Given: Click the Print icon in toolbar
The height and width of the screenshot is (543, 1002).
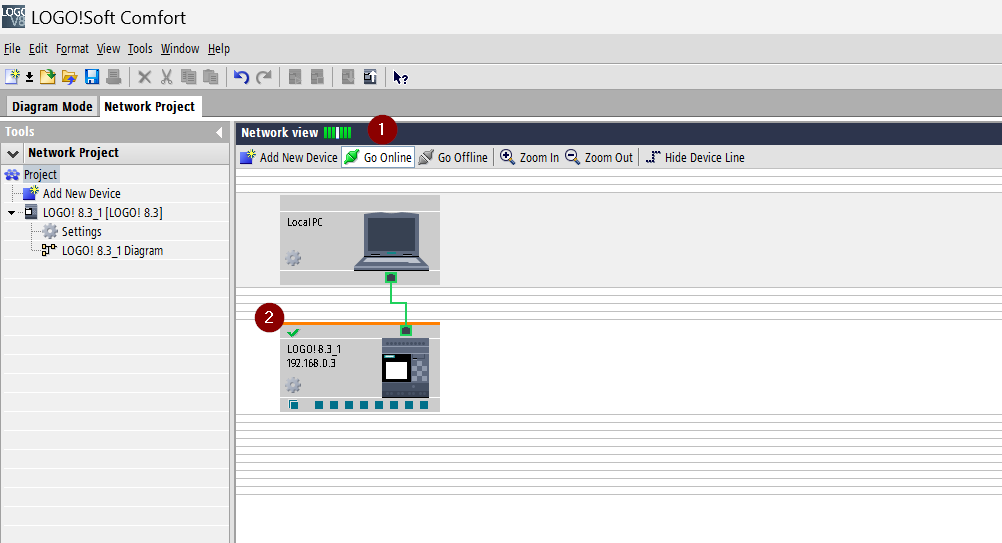Looking at the screenshot, I should click(x=114, y=77).
